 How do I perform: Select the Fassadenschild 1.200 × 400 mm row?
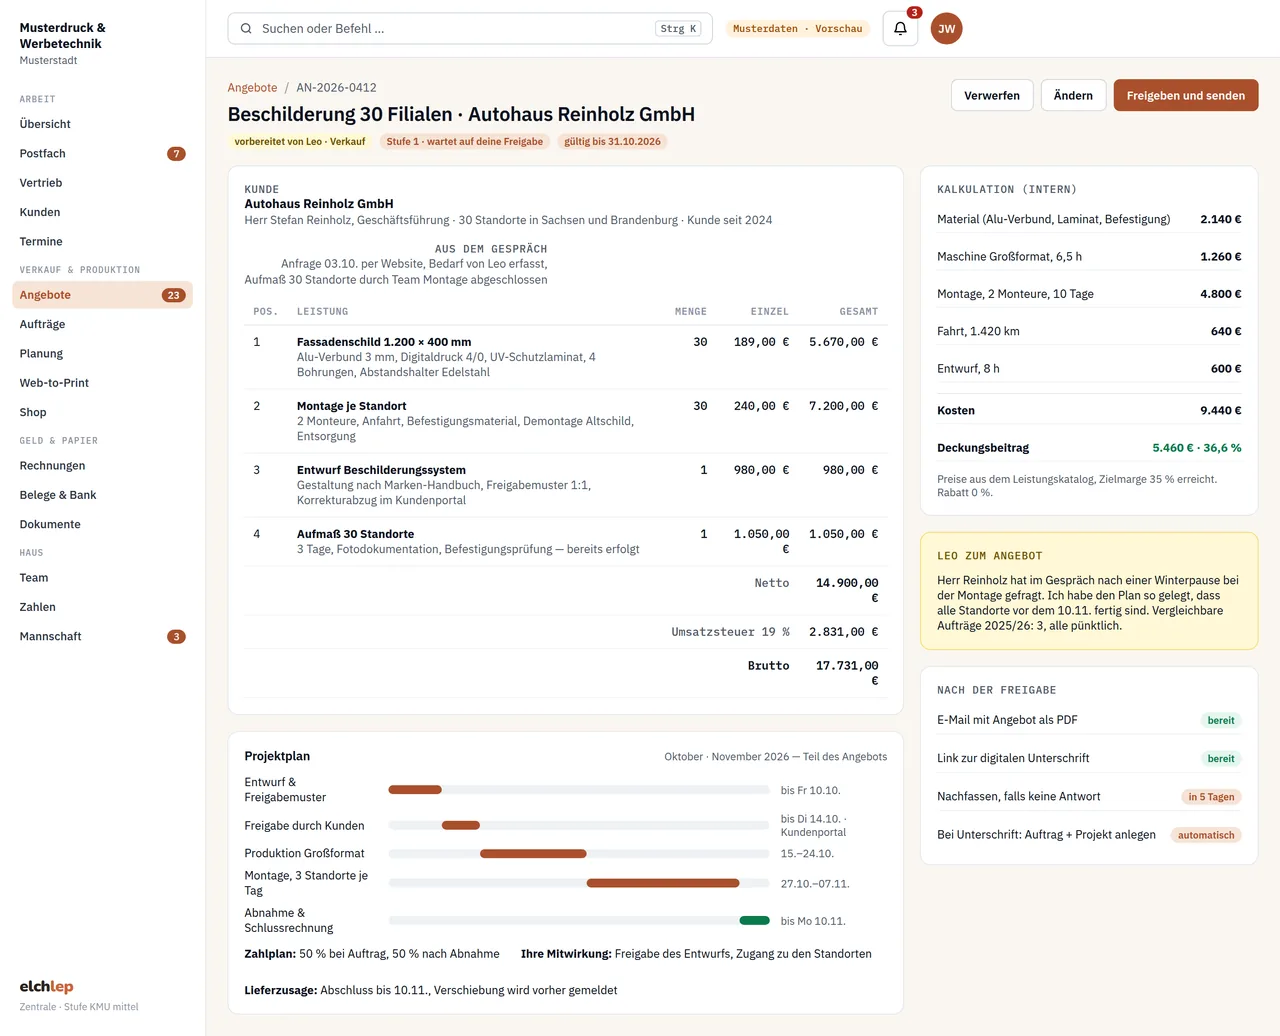click(566, 357)
